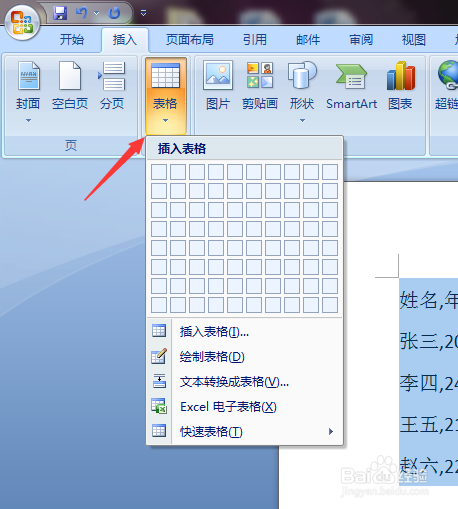The height and width of the screenshot is (509, 458).
Task: Click the redo arrow icon
Action: [114, 13]
